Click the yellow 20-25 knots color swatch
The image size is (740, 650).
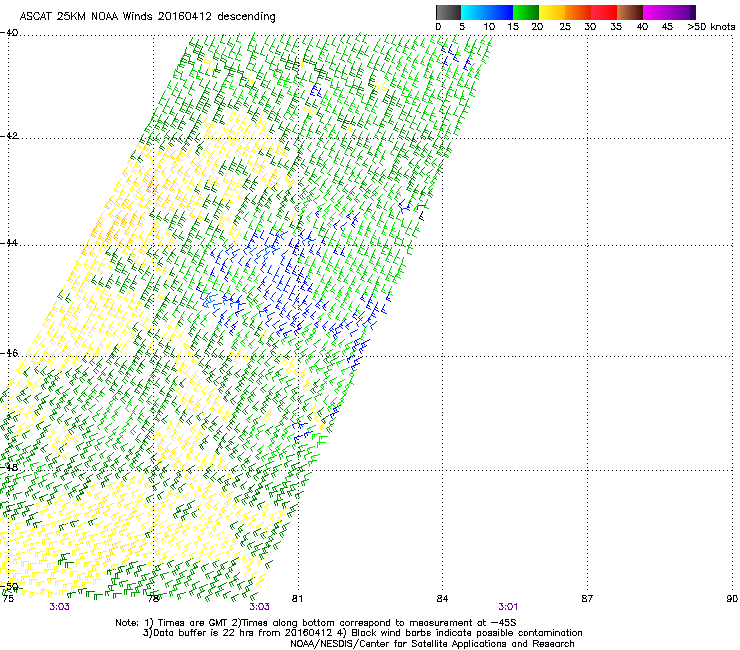point(552,12)
